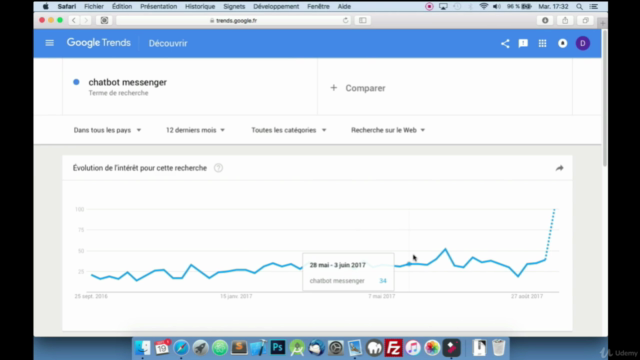Edit the 'chatbot messenger' search term

[127, 82]
